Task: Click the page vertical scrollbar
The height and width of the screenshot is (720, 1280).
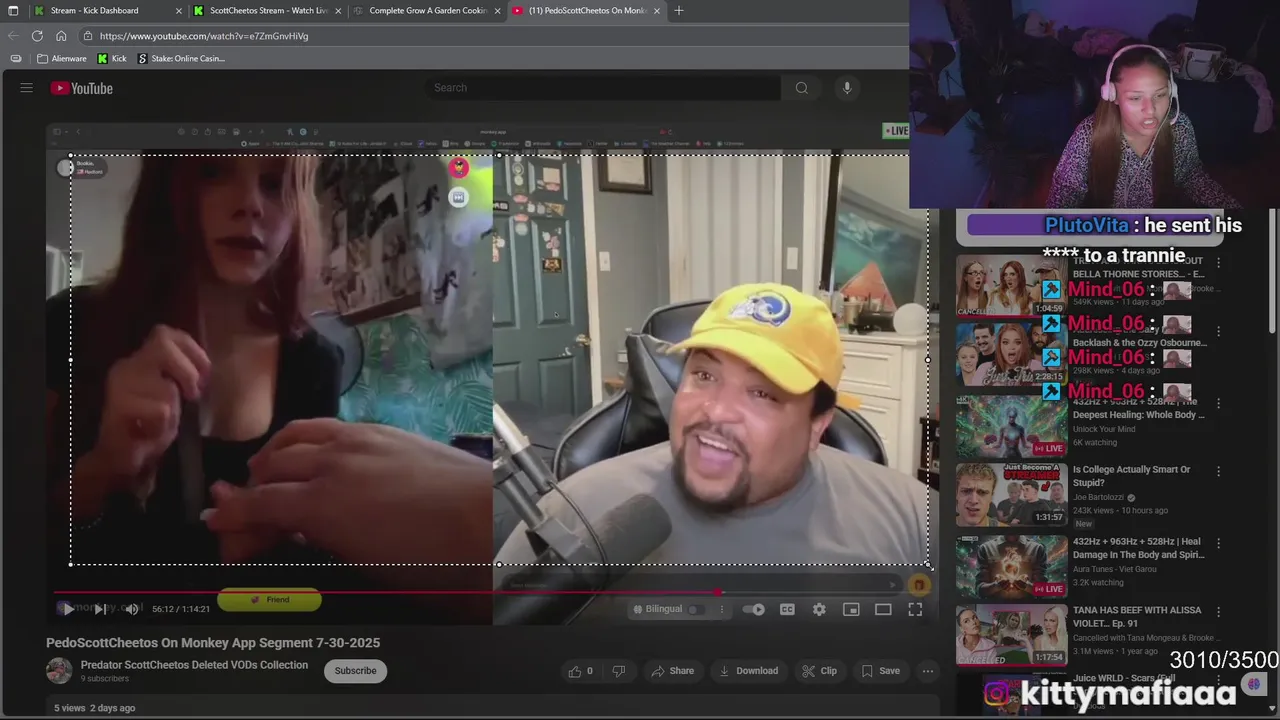Action: point(1274,270)
